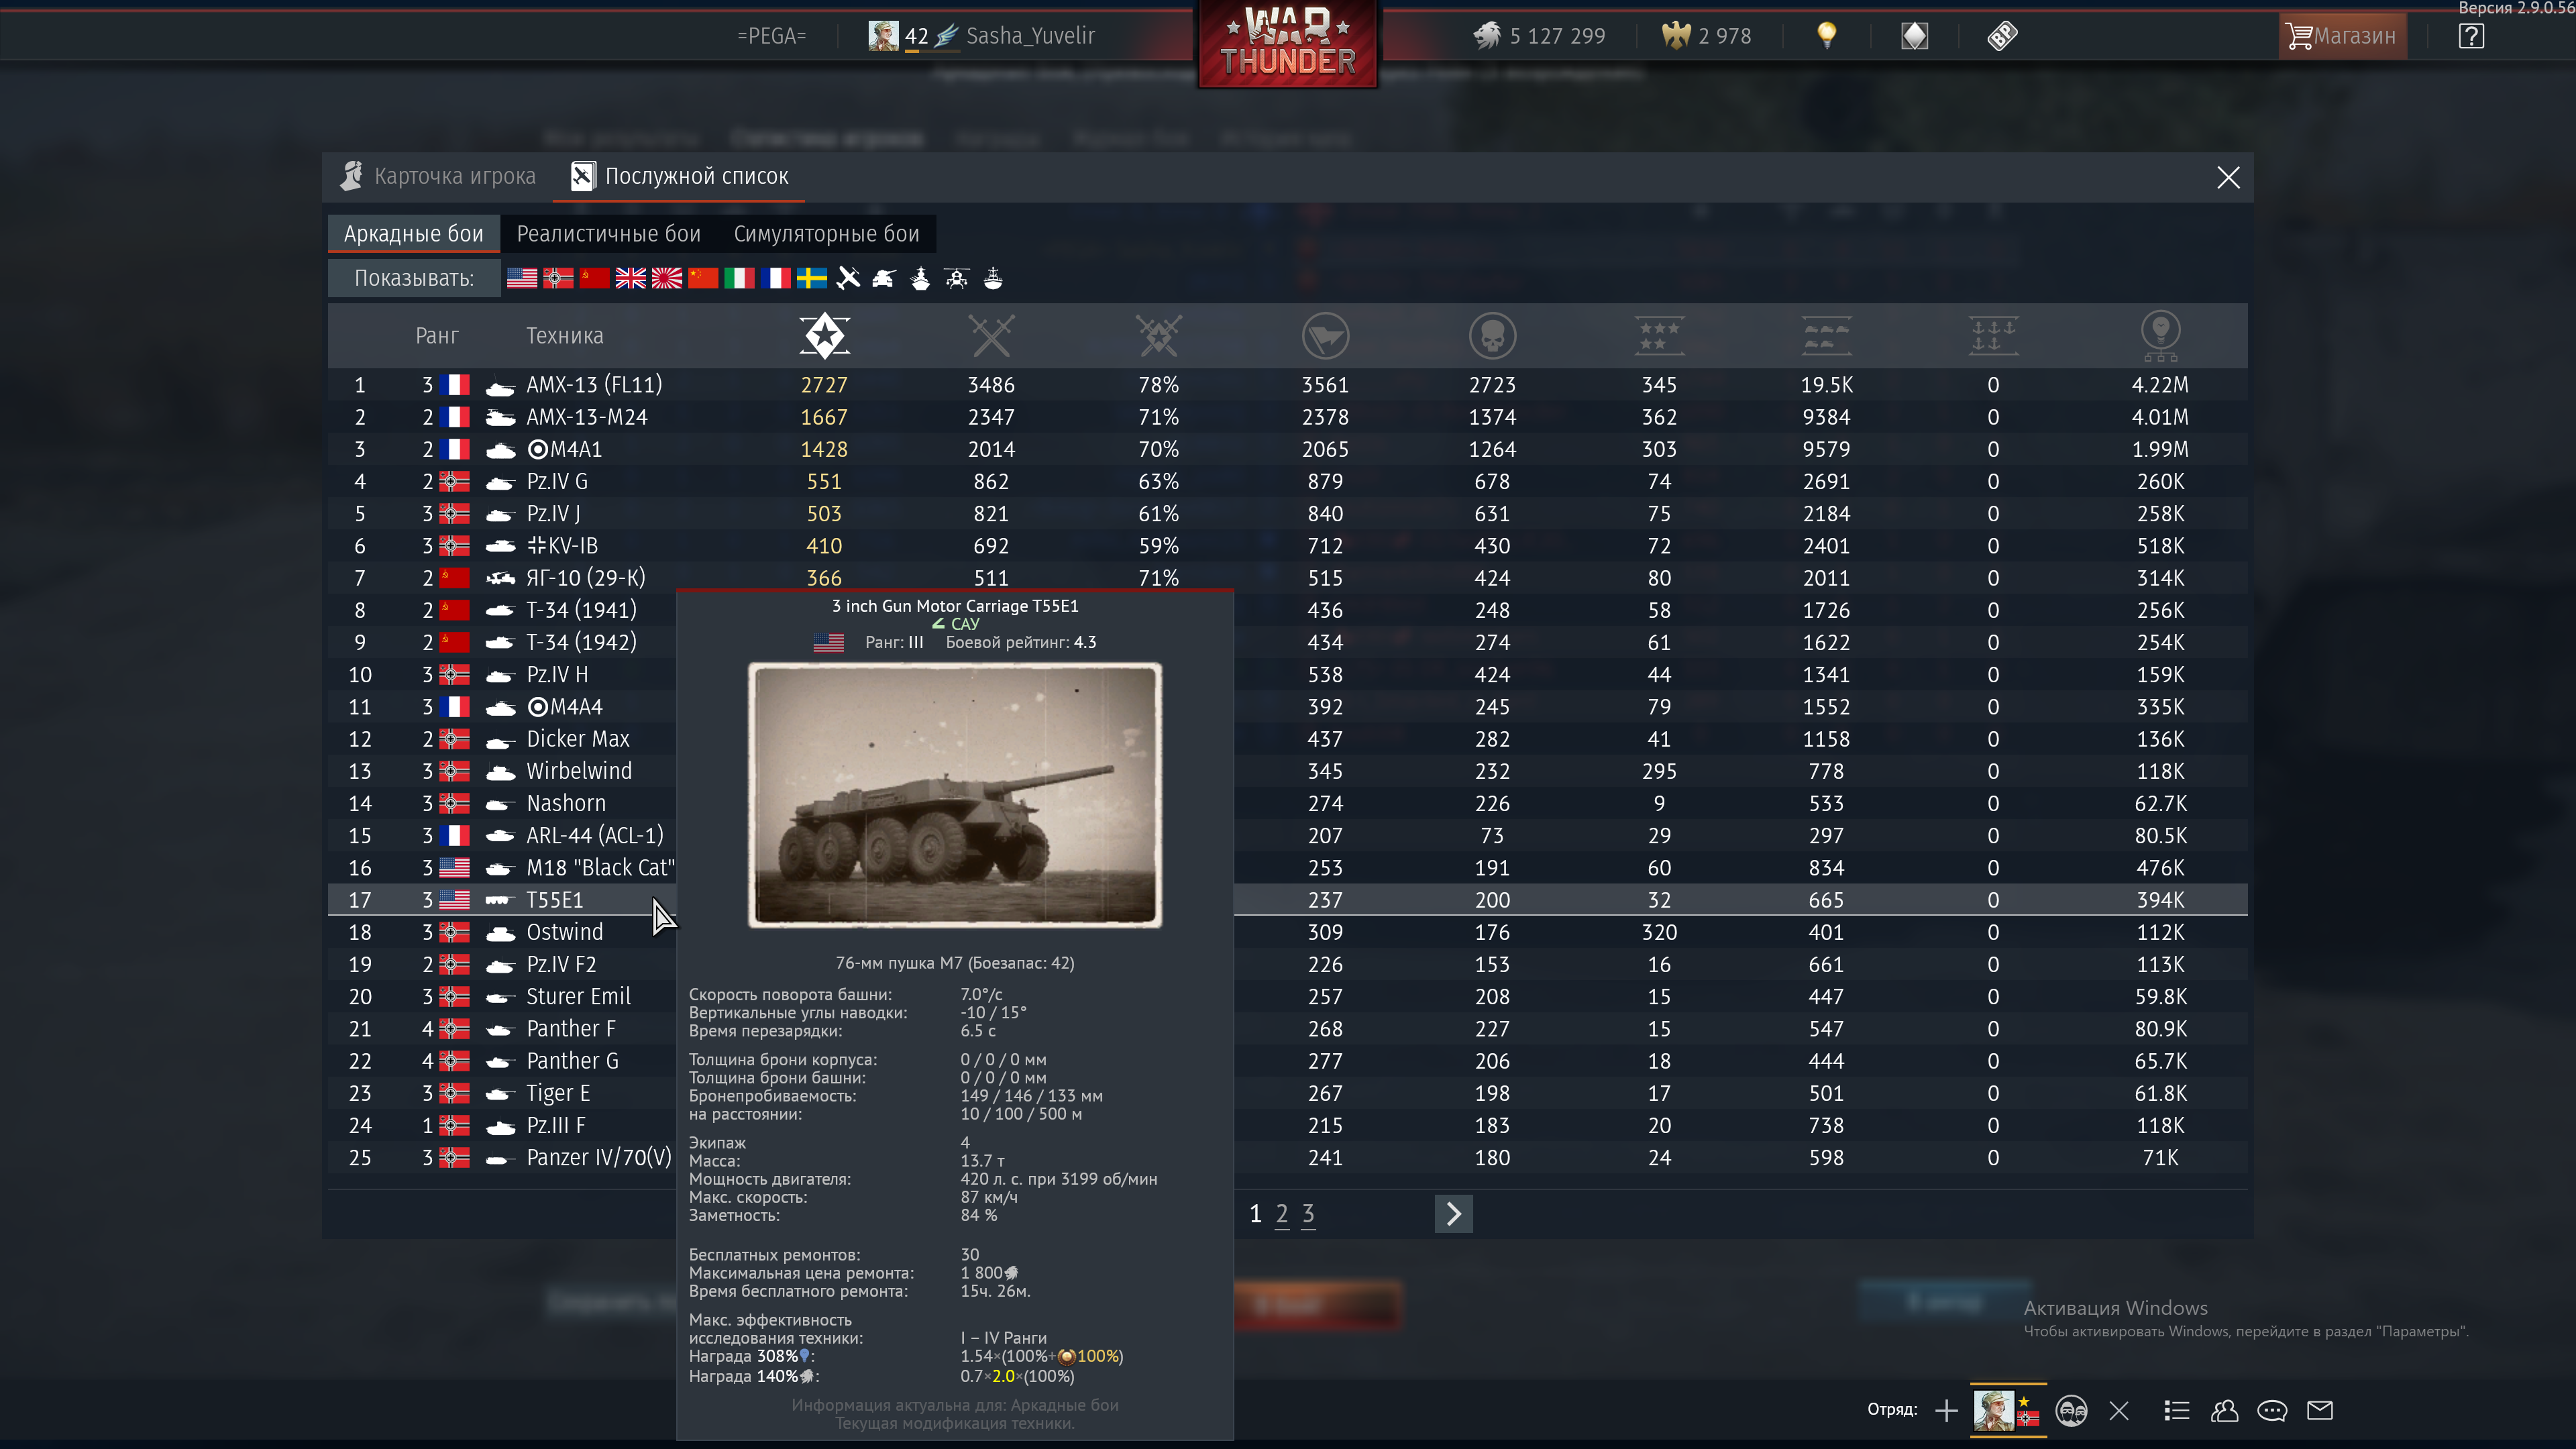
Task: Click the squad leader portrait avatar
Action: click(x=1993, y=1411)
